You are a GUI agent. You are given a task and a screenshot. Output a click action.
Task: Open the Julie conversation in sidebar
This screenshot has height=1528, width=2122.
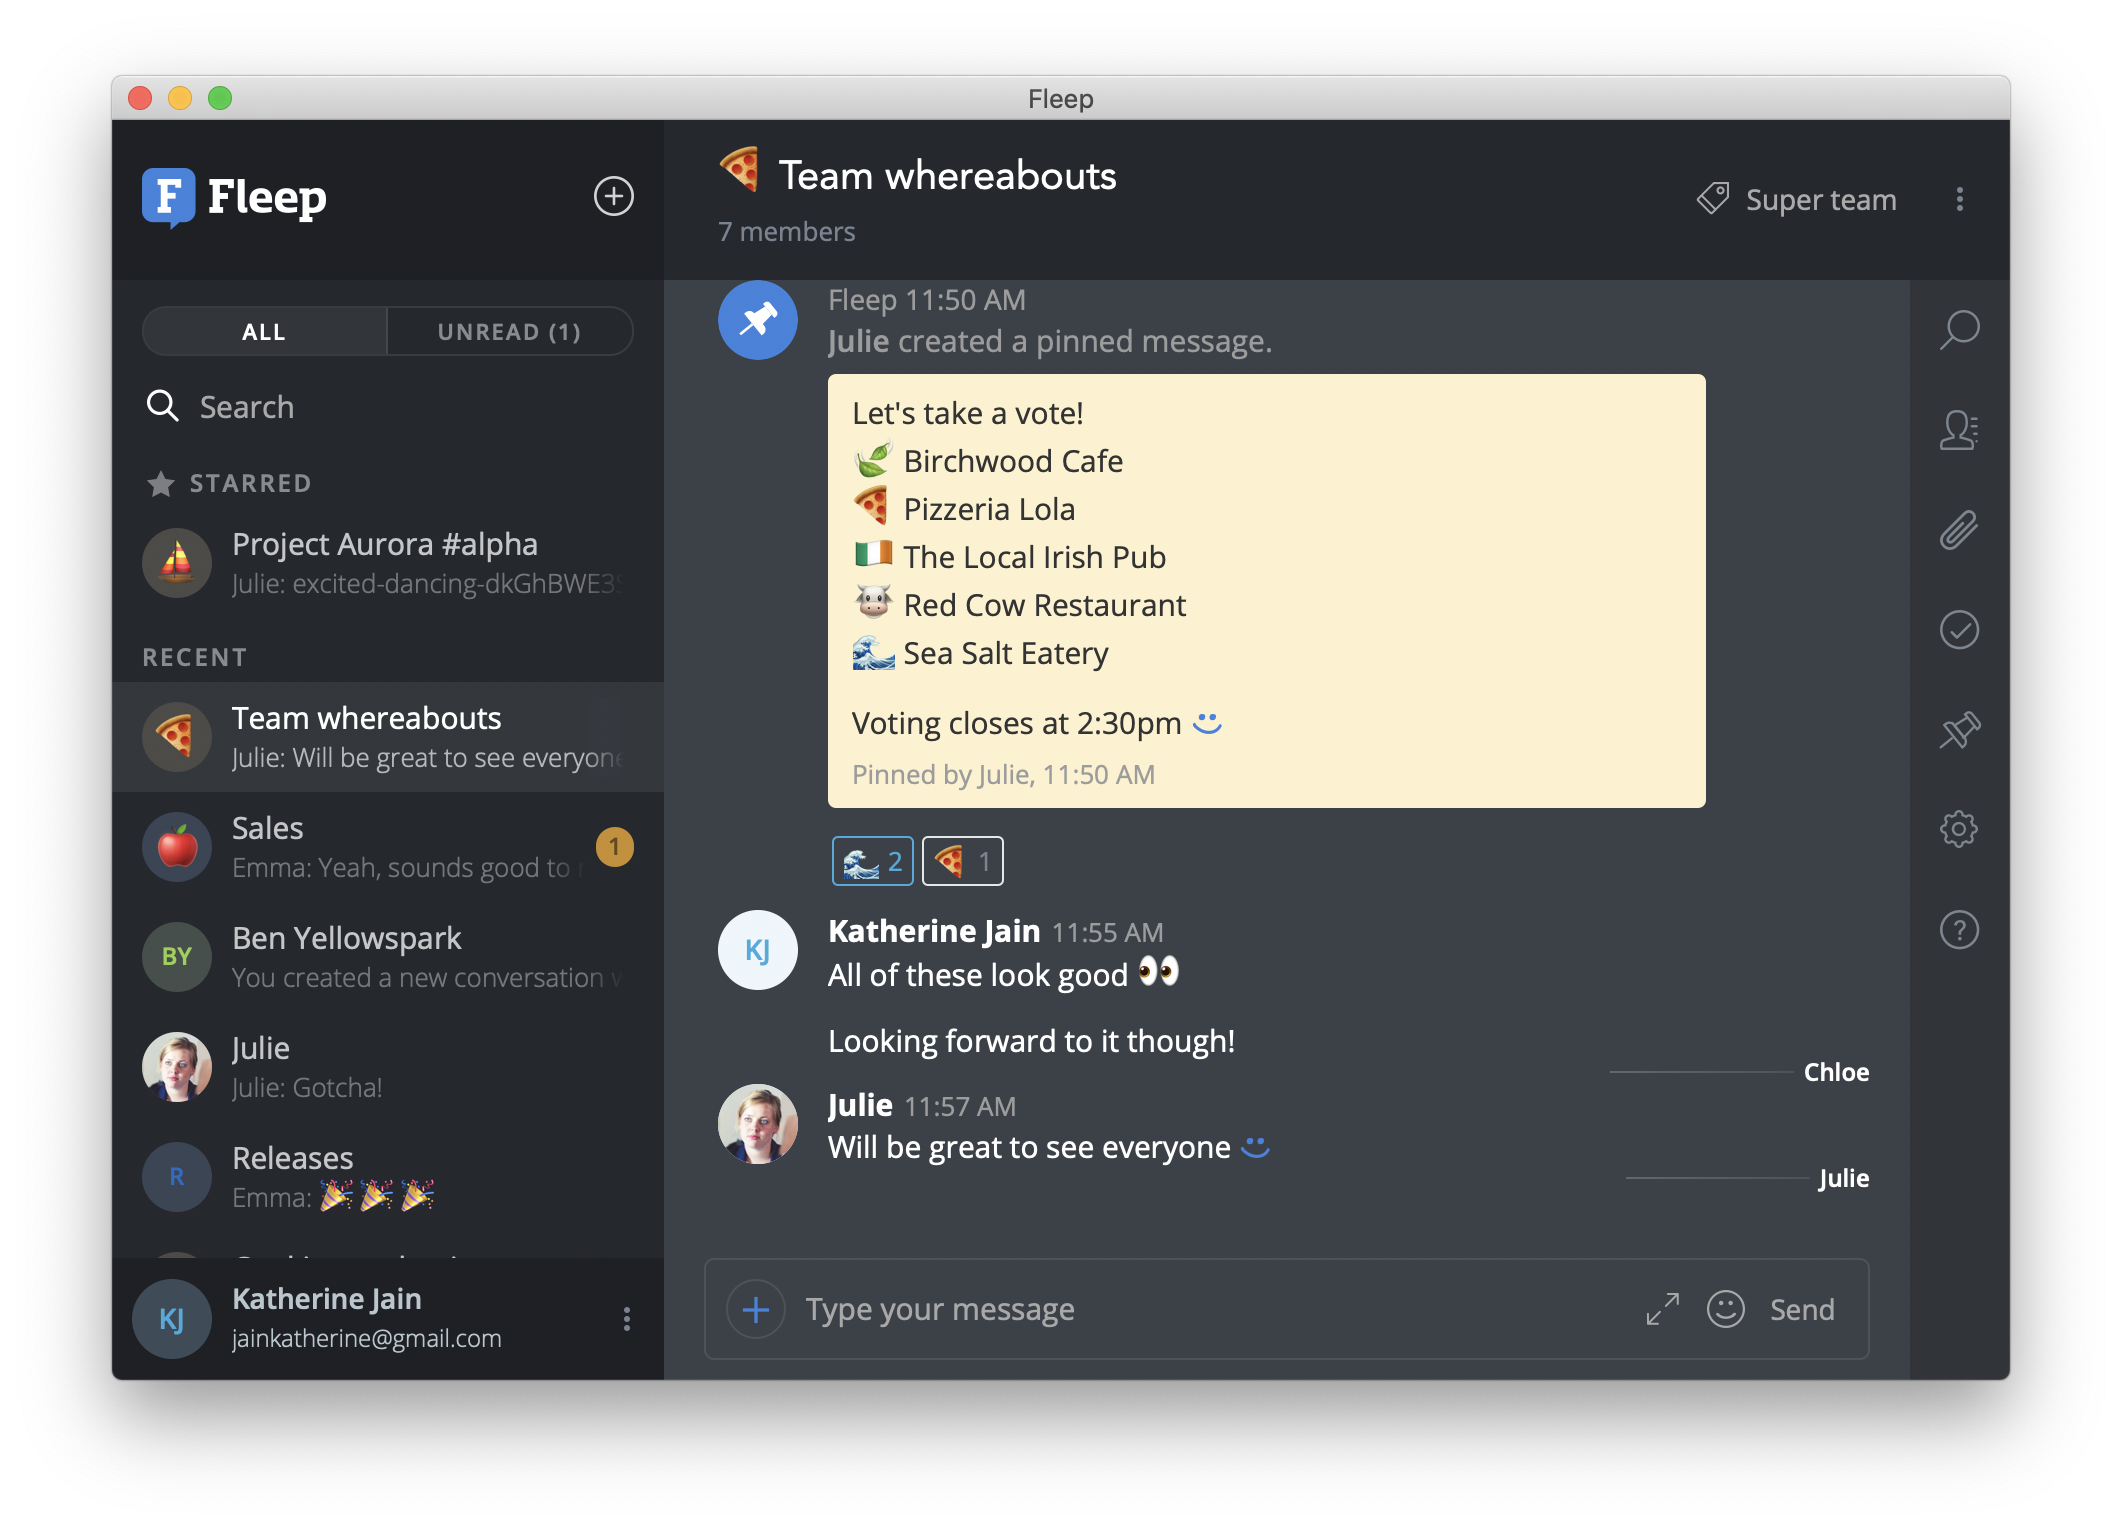(388, 1067)
